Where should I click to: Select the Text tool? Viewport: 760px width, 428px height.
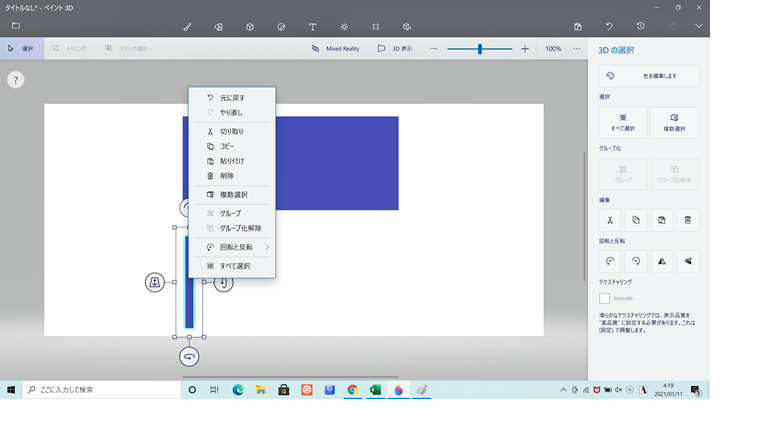point(313,27)
